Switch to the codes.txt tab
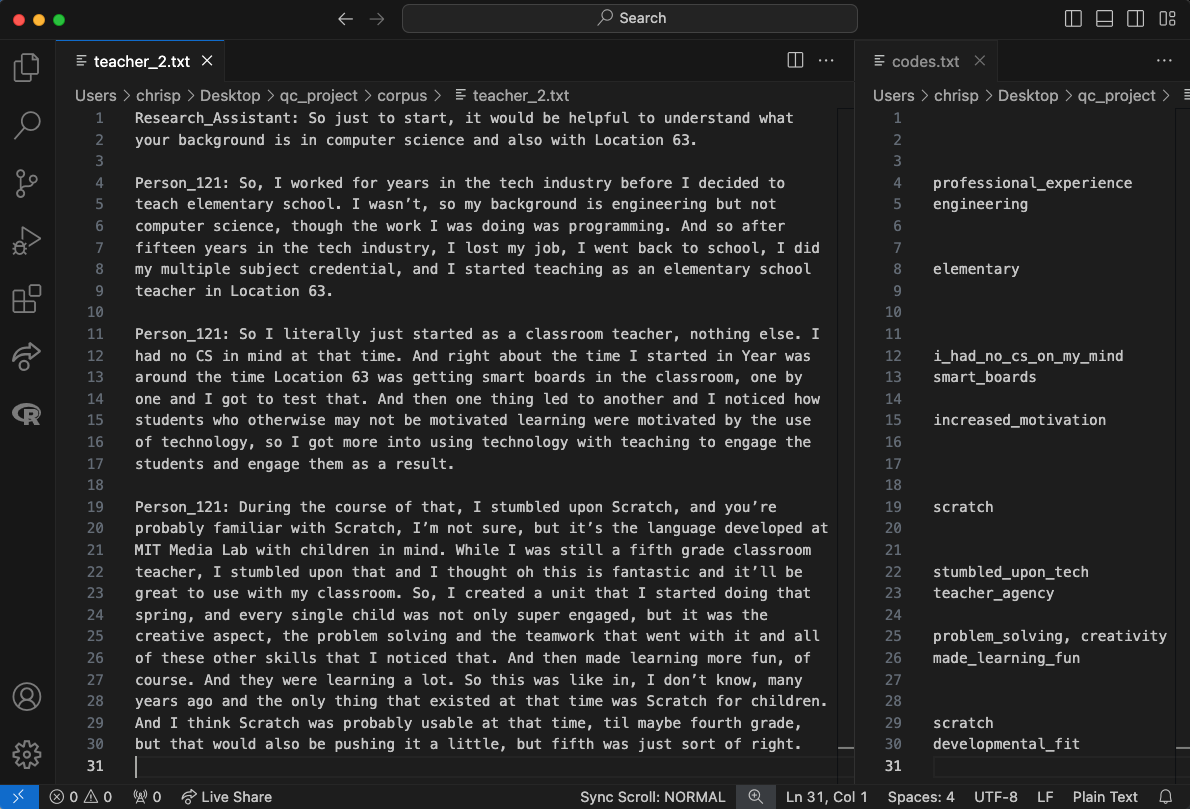 (924, 61)
